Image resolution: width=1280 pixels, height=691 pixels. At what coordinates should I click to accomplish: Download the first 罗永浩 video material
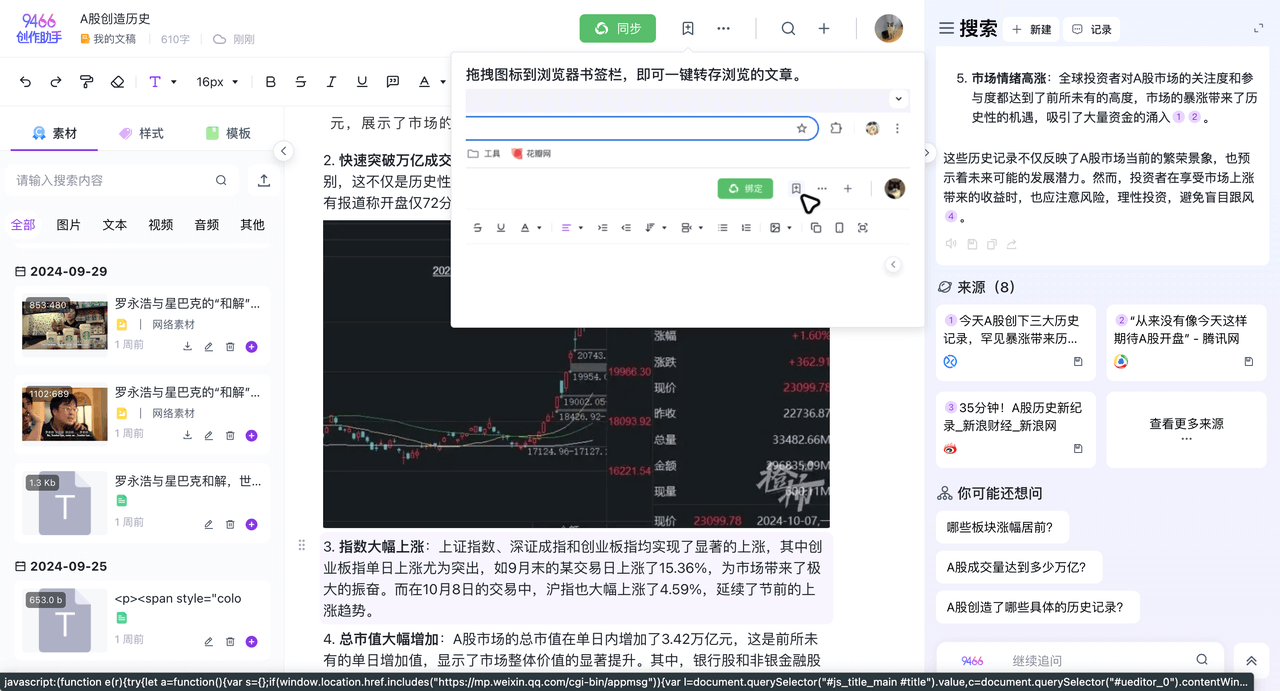187,347
